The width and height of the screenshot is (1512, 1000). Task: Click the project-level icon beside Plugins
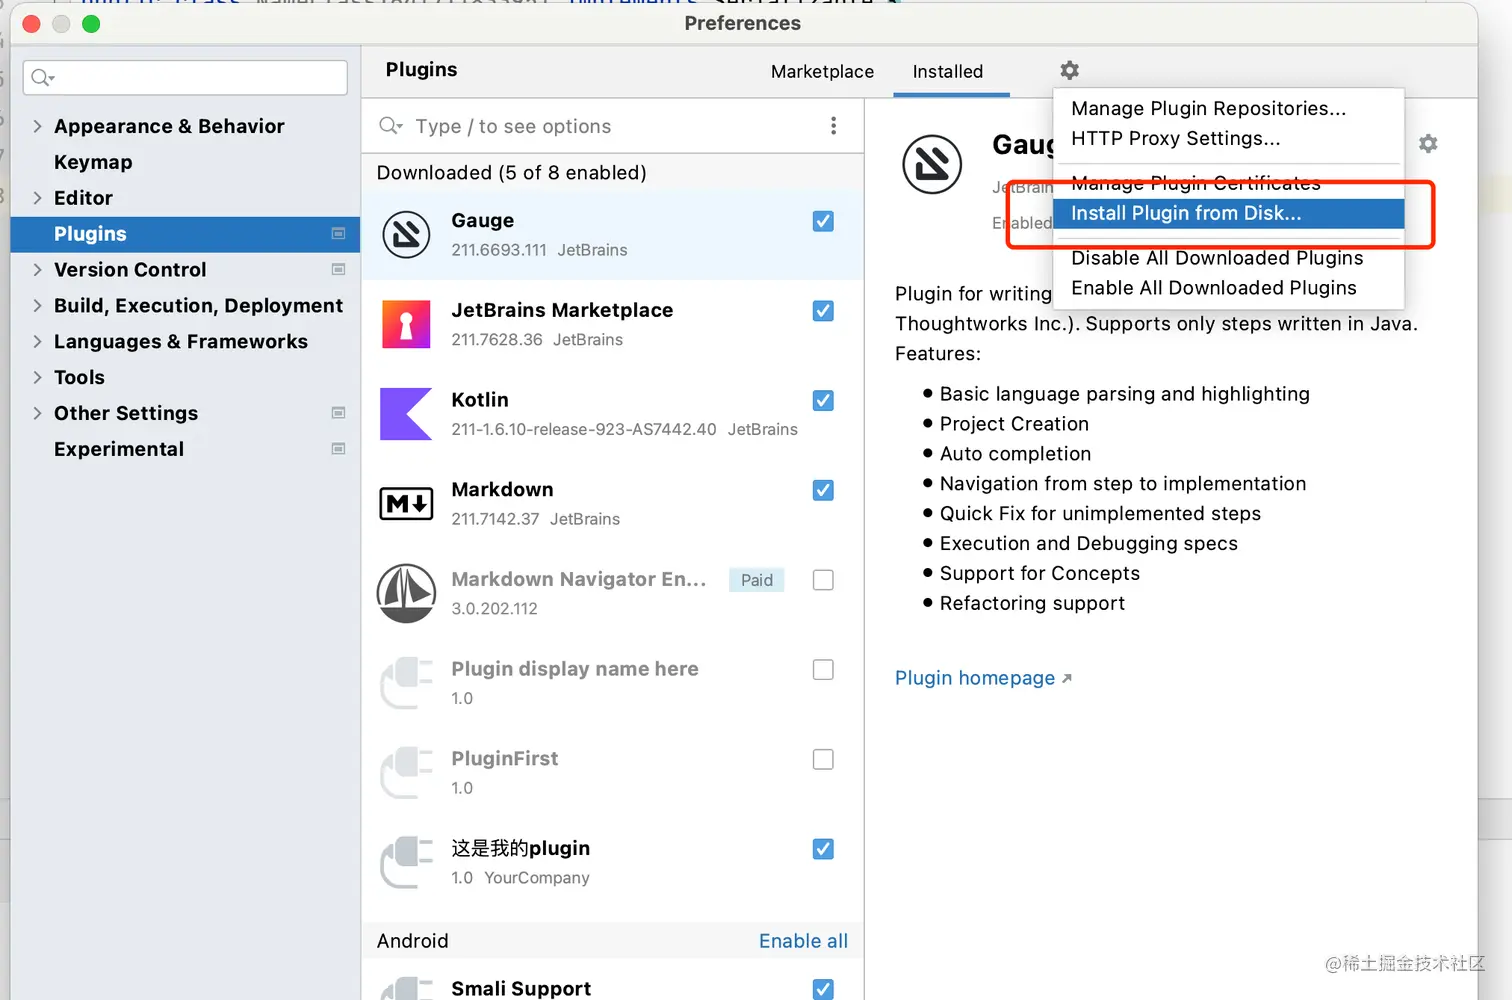(338, 233)
